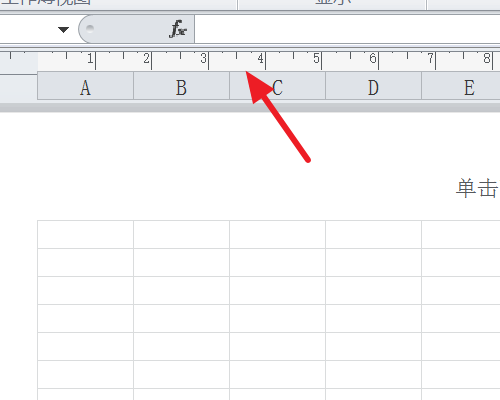Select cell A1 in the first row
500x400 pixels.
click(86, 234)
